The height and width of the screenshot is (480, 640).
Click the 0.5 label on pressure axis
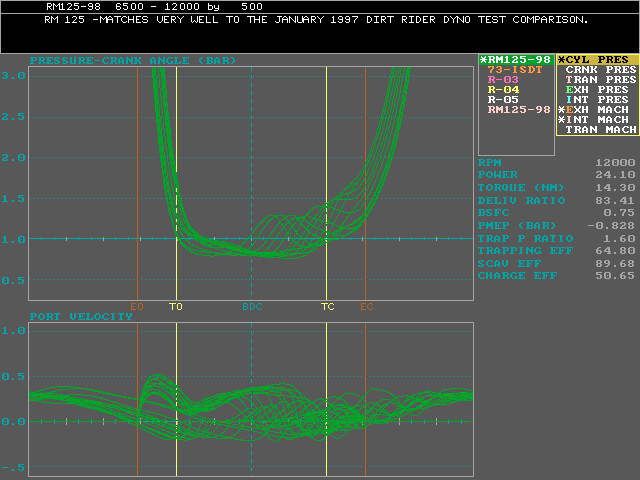(13, 281)
